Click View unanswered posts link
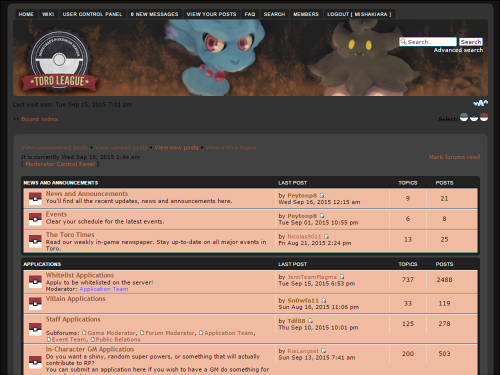 55,148
